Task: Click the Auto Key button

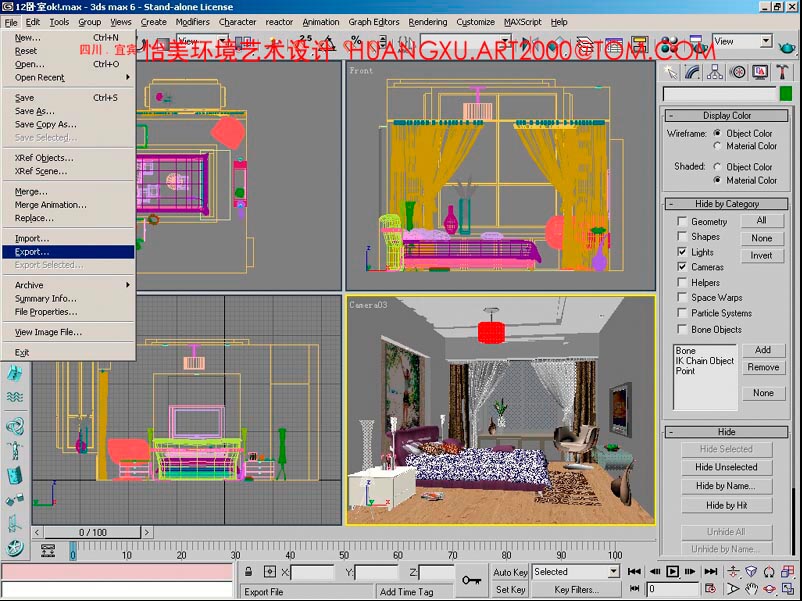Action: click(x=510, y=572)
